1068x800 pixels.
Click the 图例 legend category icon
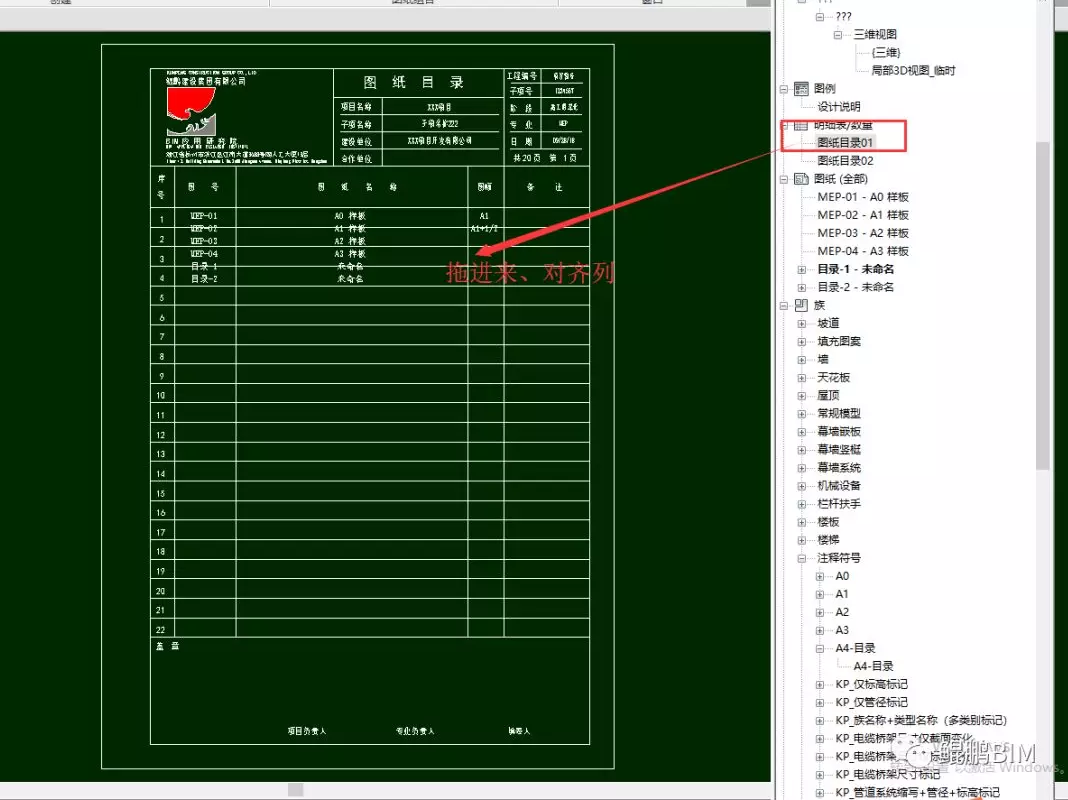click(x=800, y=88)
